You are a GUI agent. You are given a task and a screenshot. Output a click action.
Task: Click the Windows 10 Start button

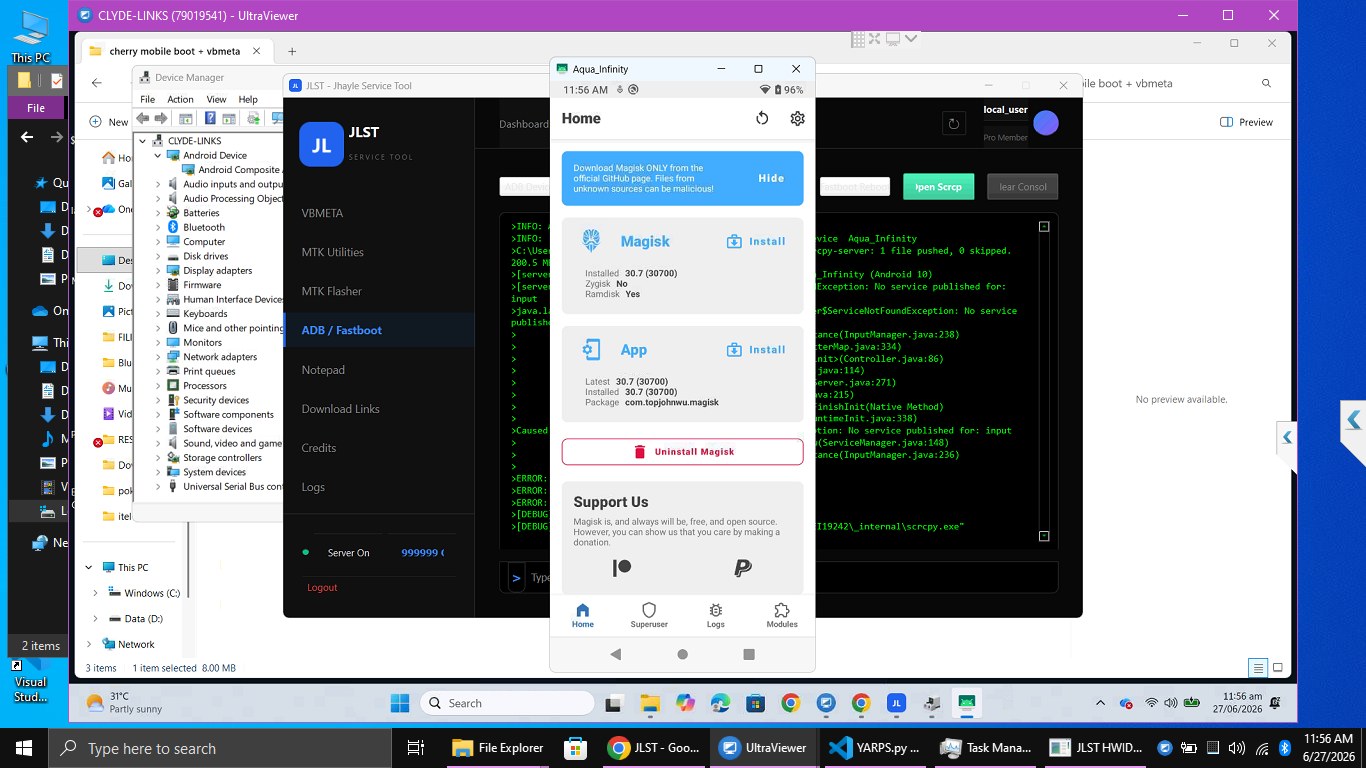click(x=24, y=748)
